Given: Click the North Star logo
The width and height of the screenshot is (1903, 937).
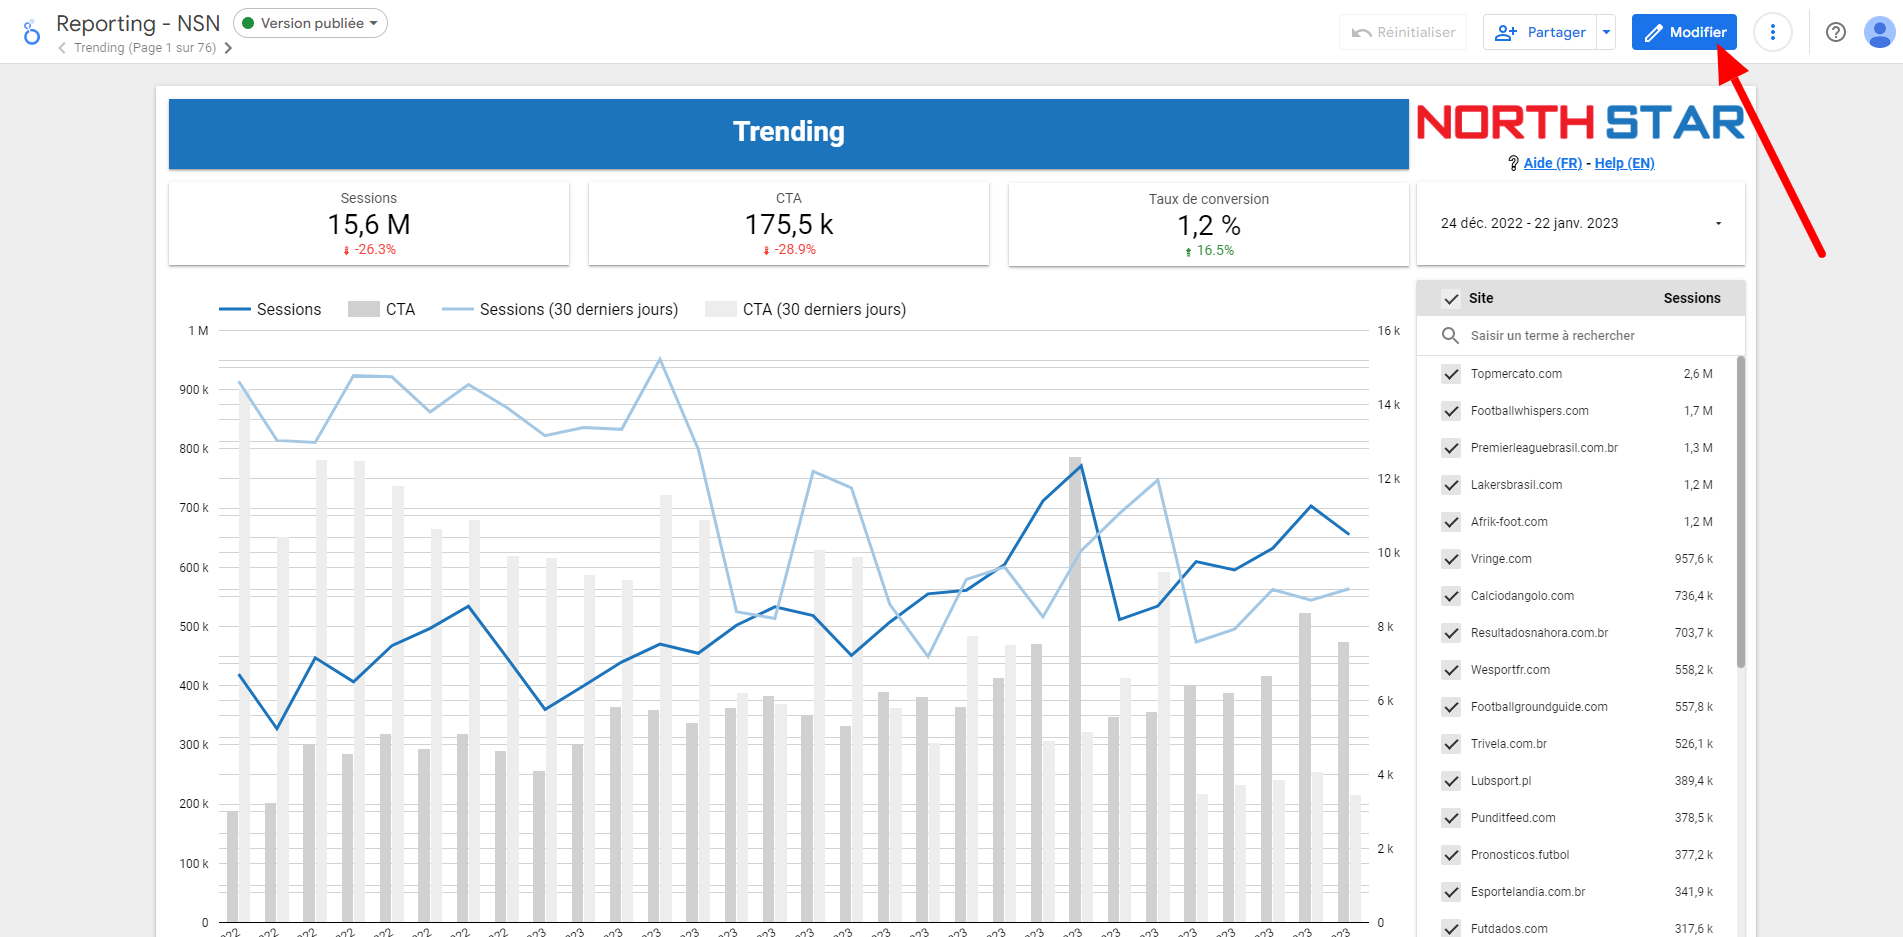Looking at the screenshot, I should [1580, 123].
